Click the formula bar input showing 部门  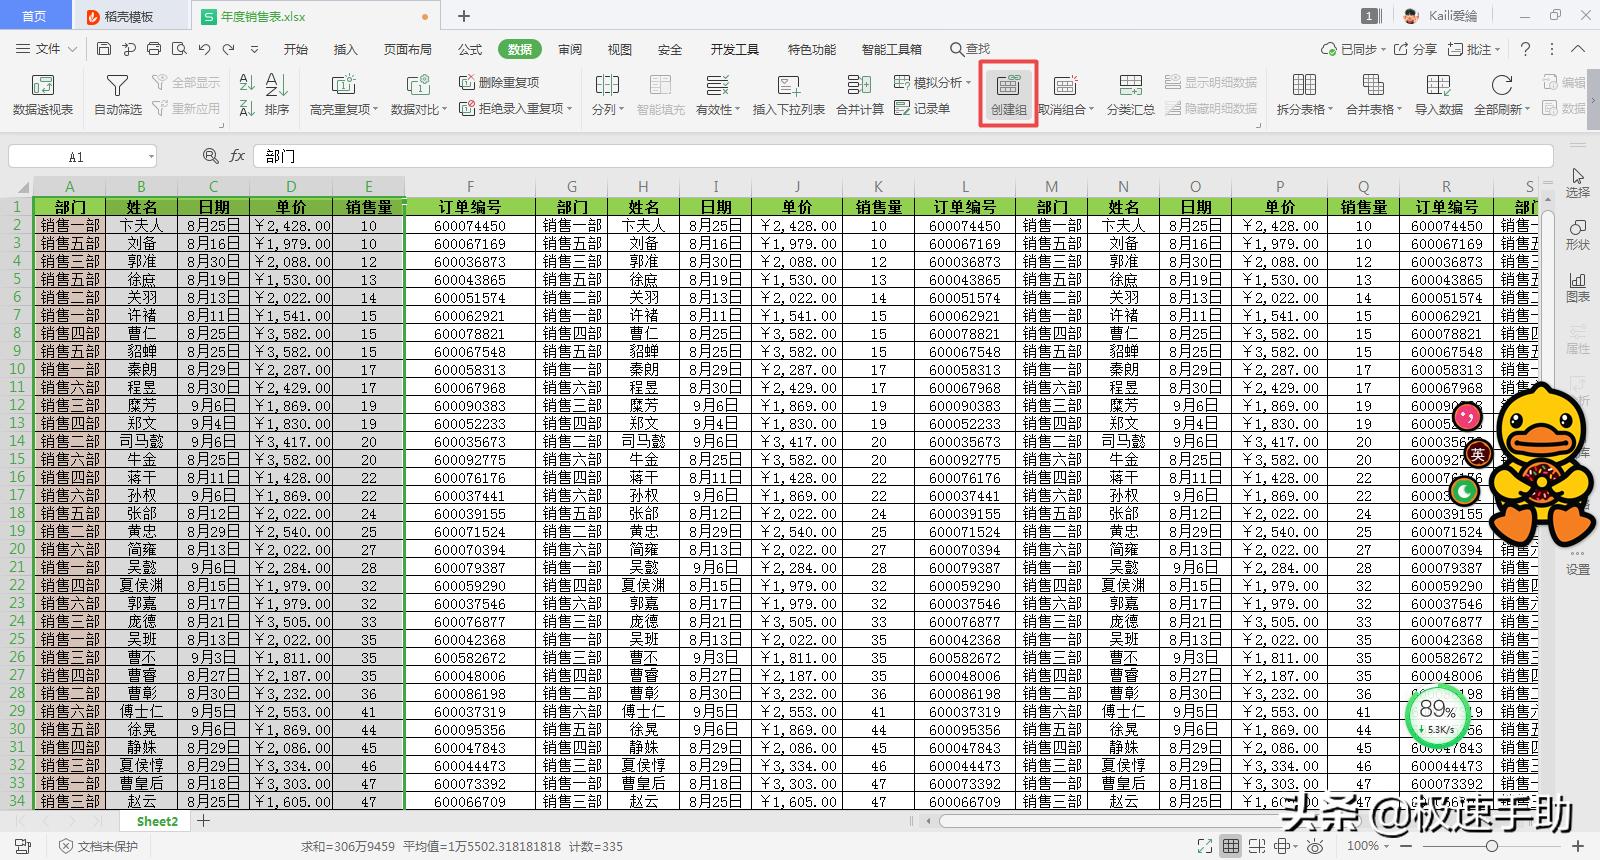click(x=902, y=156)
